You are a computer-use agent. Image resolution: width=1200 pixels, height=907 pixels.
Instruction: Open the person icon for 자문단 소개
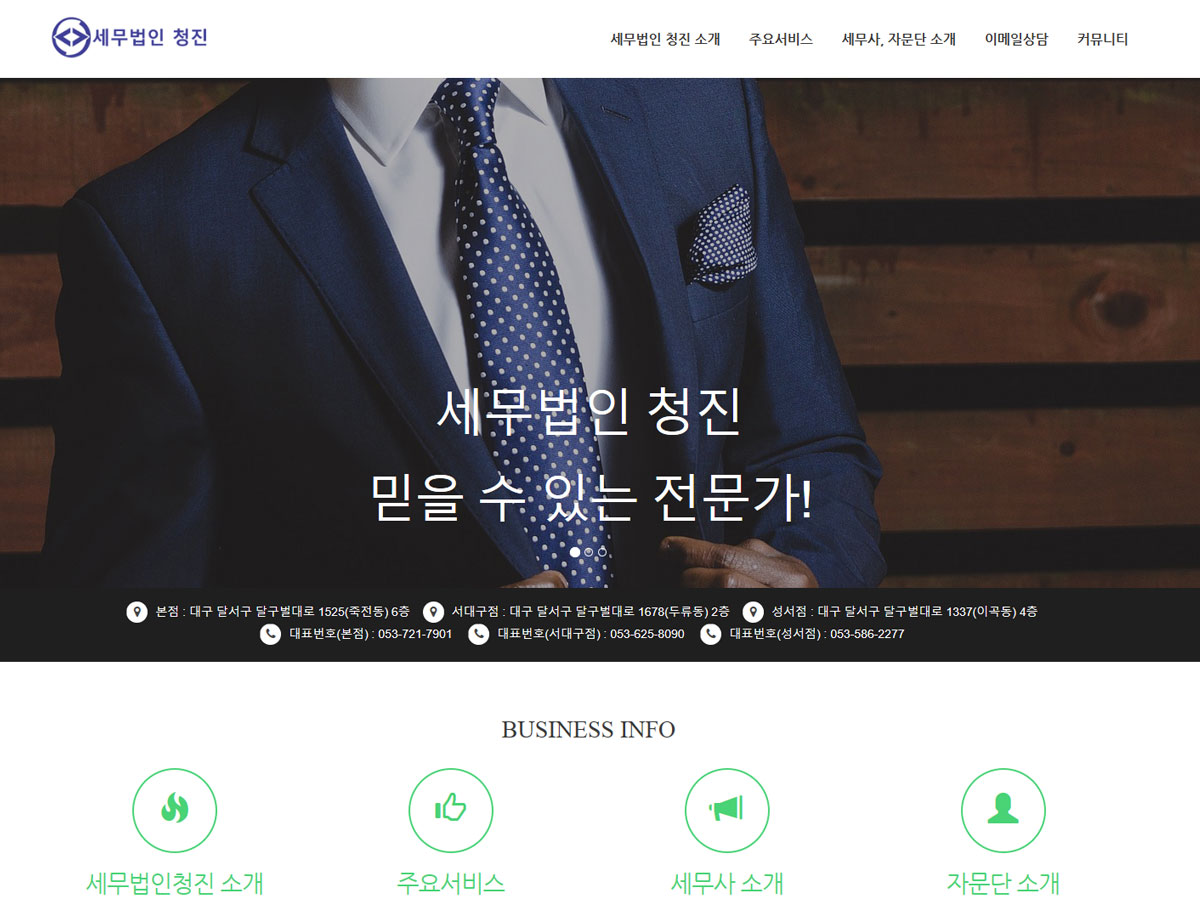click(x=1003, y=810)
